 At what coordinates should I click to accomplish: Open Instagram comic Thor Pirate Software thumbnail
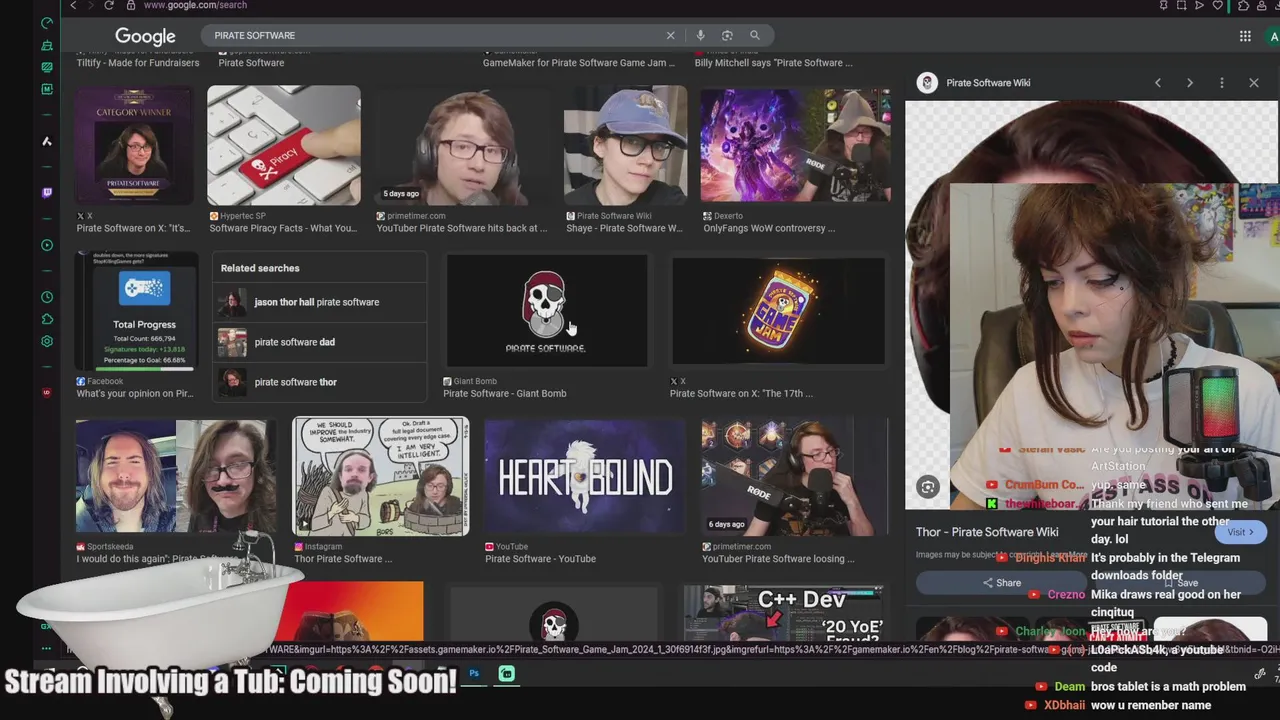tap(381, 476)
